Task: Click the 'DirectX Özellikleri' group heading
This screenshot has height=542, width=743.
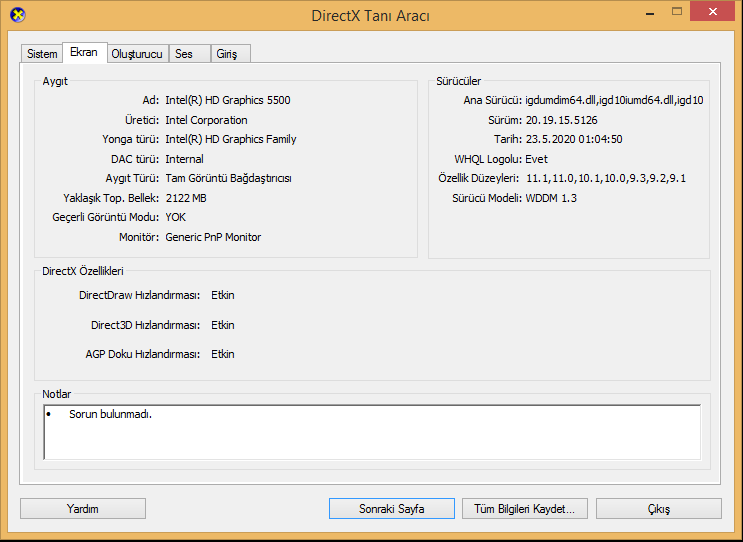Action: point(83,271)
